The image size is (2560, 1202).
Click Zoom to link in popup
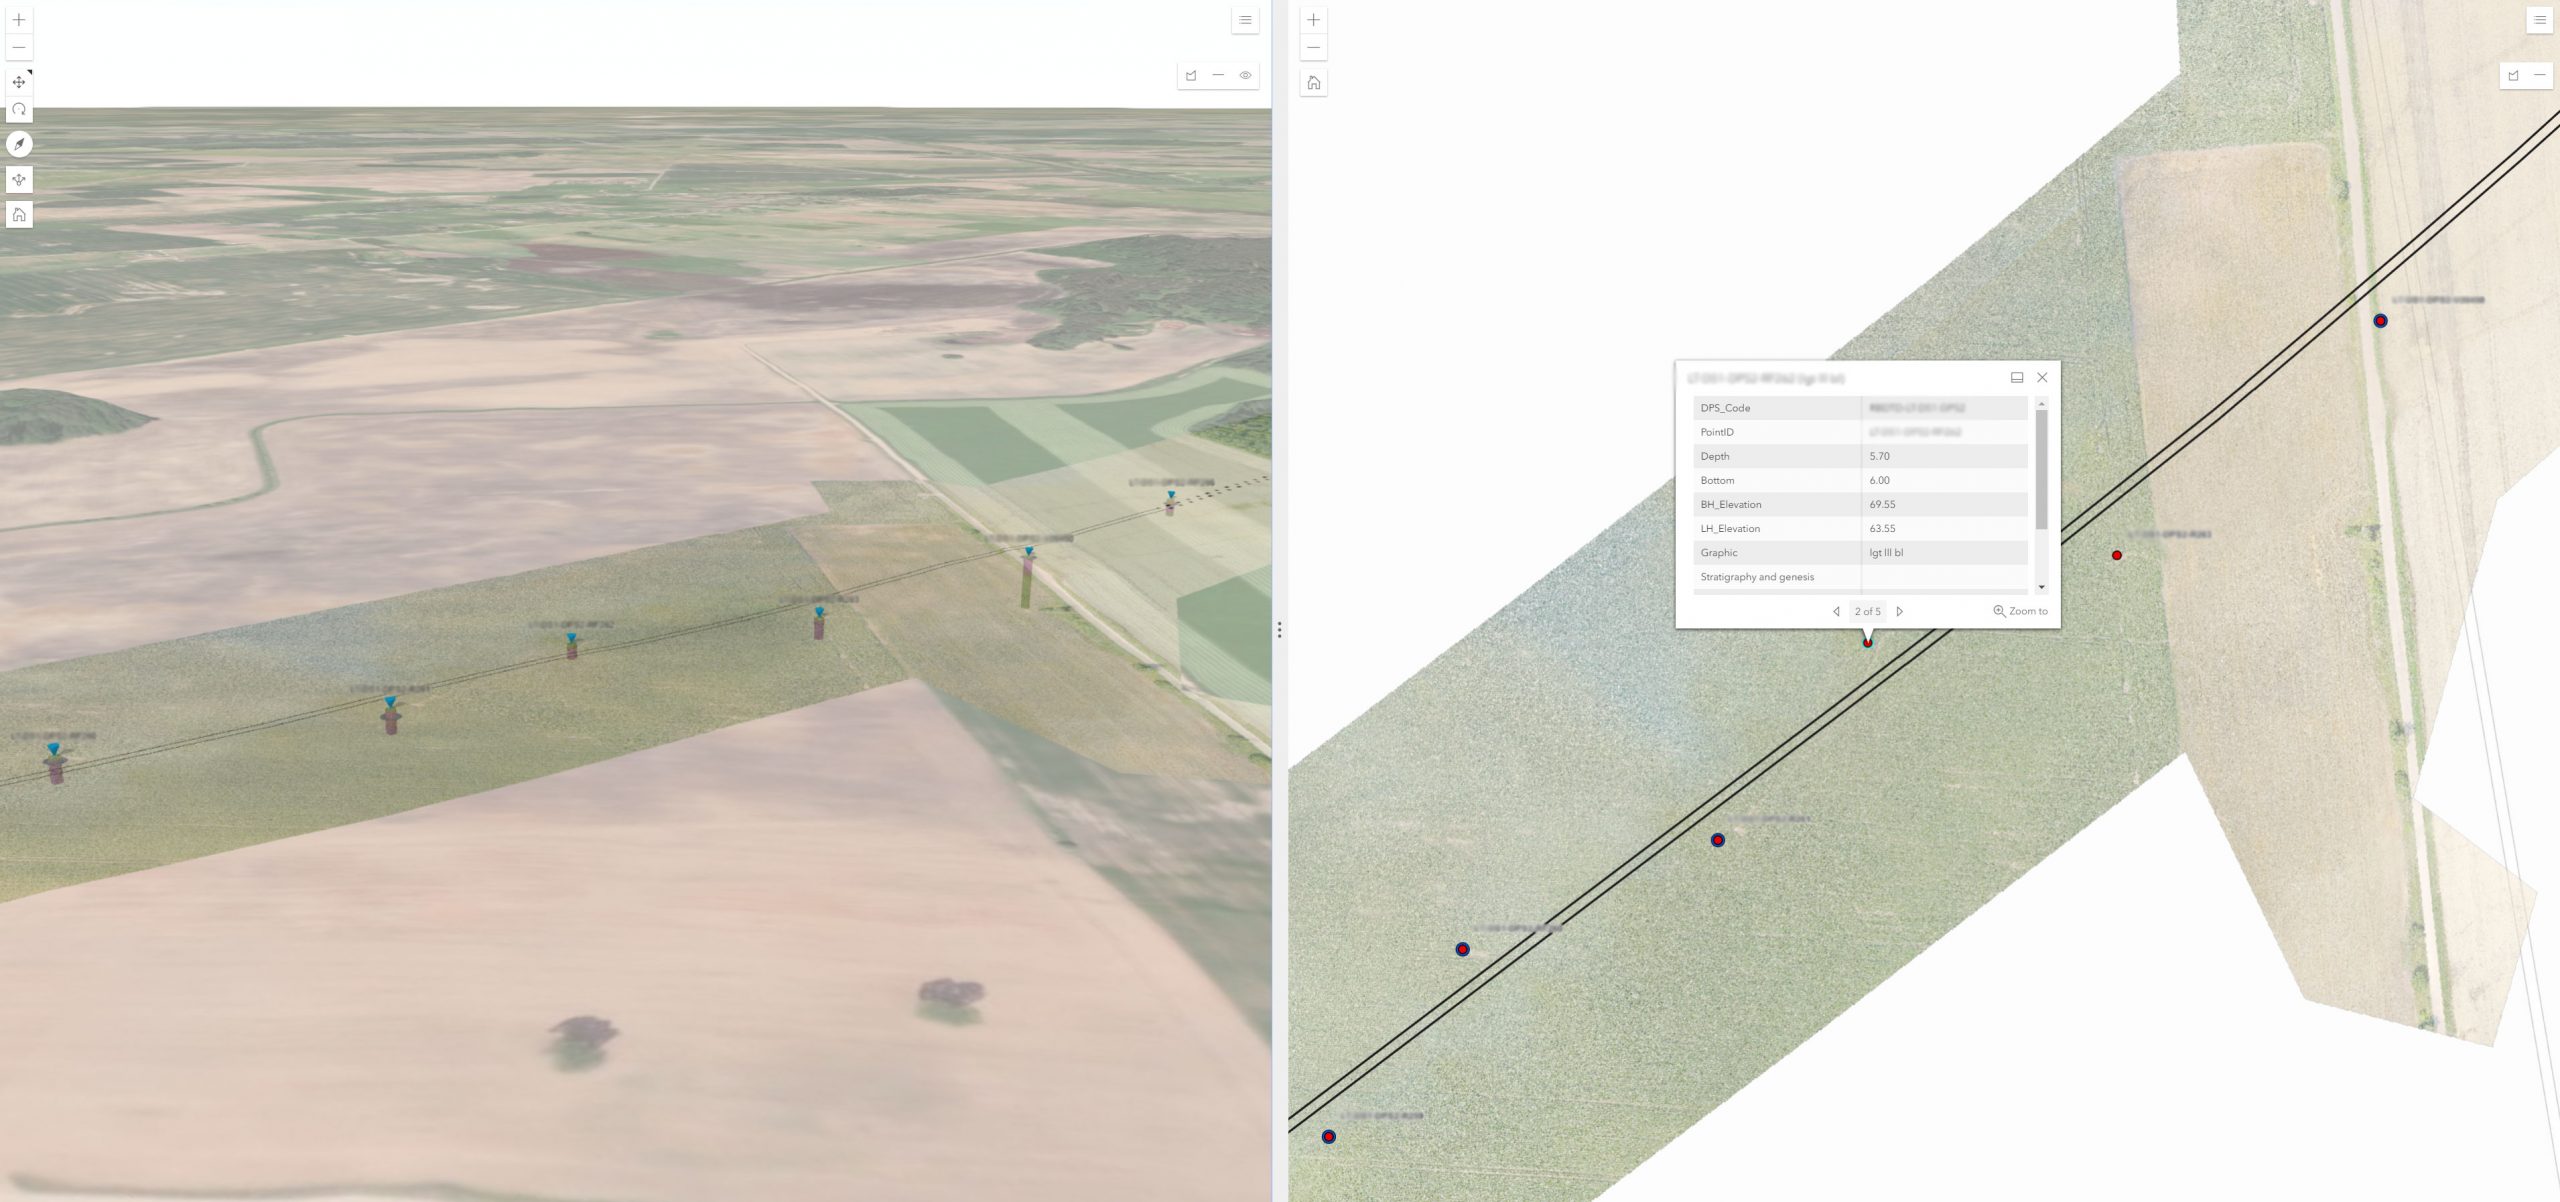coord(2020,611)
